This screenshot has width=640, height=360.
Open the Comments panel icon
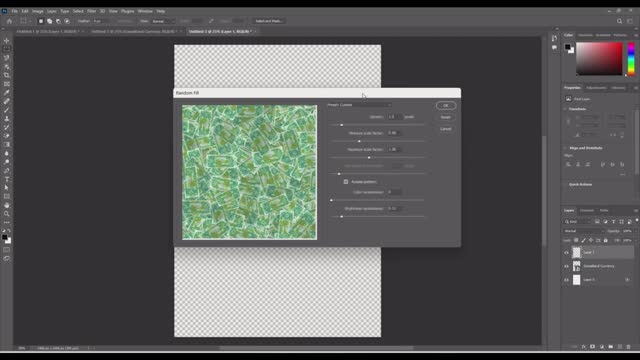554,47
